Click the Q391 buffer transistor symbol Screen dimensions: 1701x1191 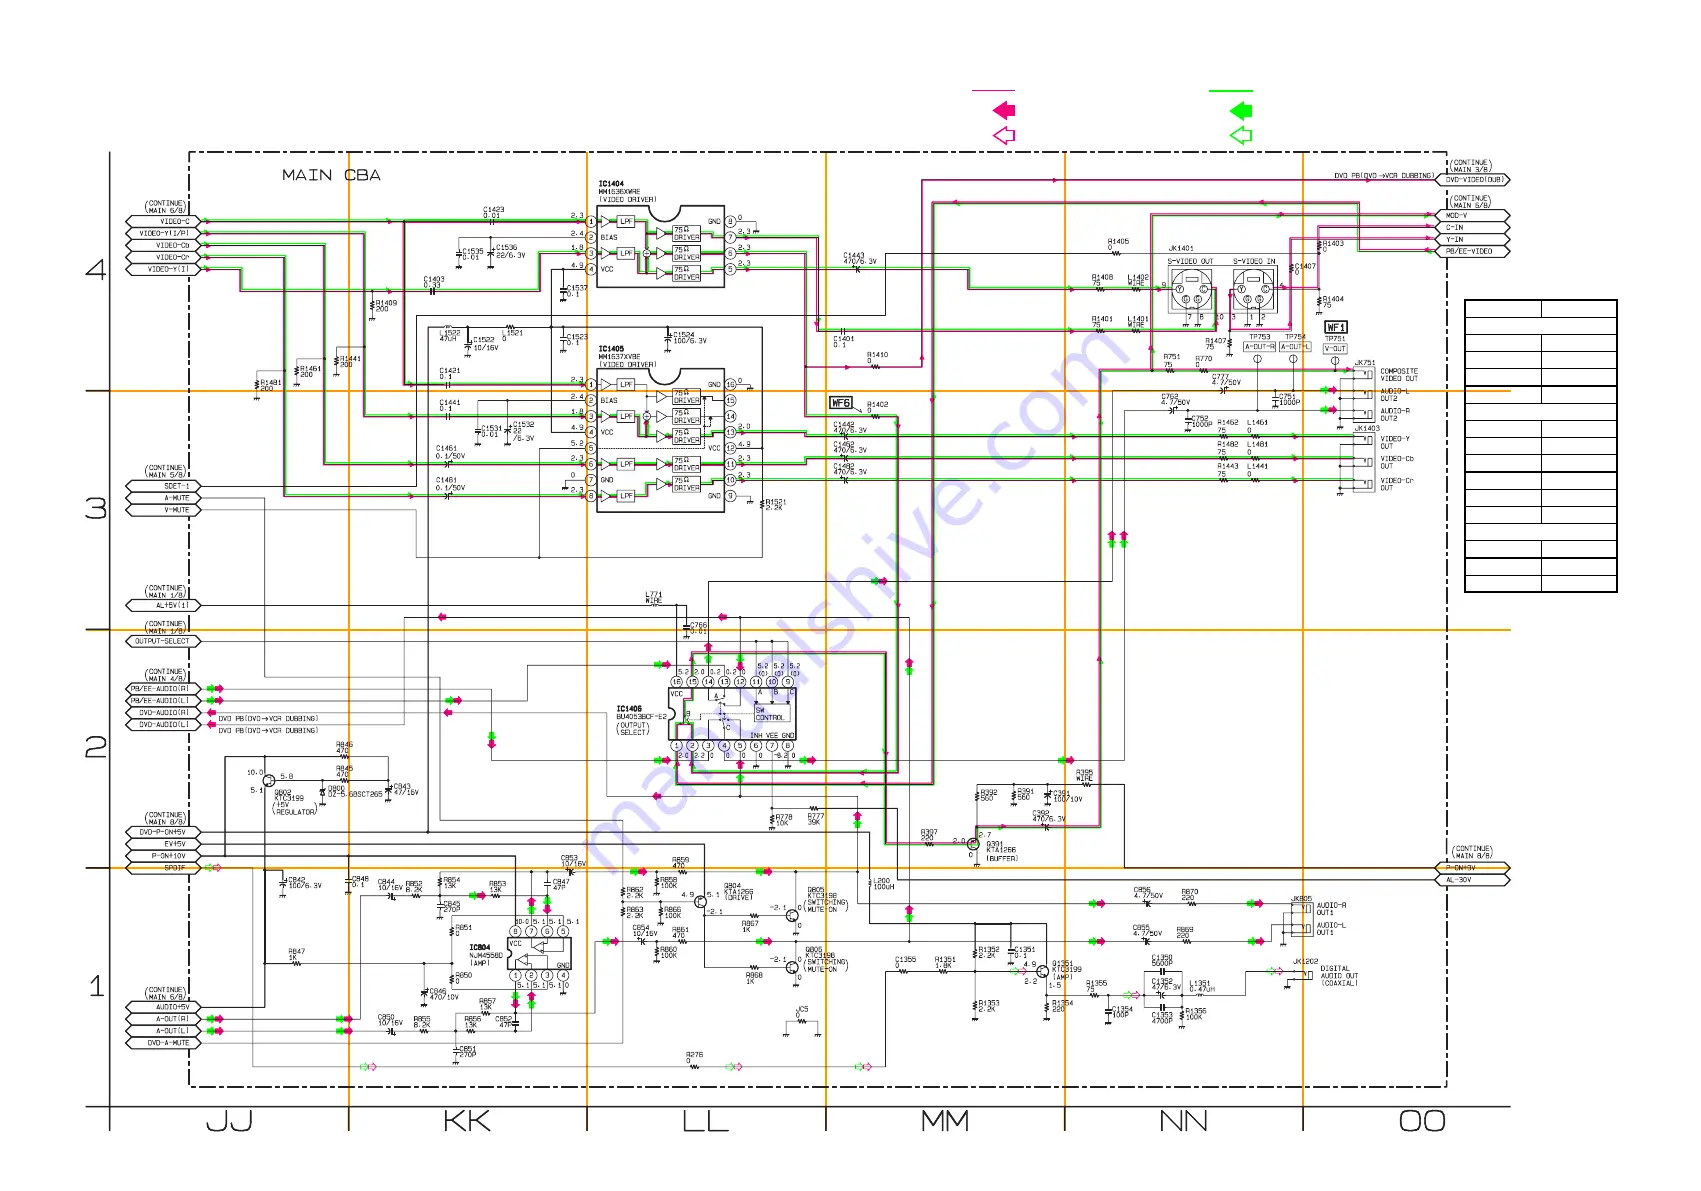pyautogui.click(x=974, y=844)
